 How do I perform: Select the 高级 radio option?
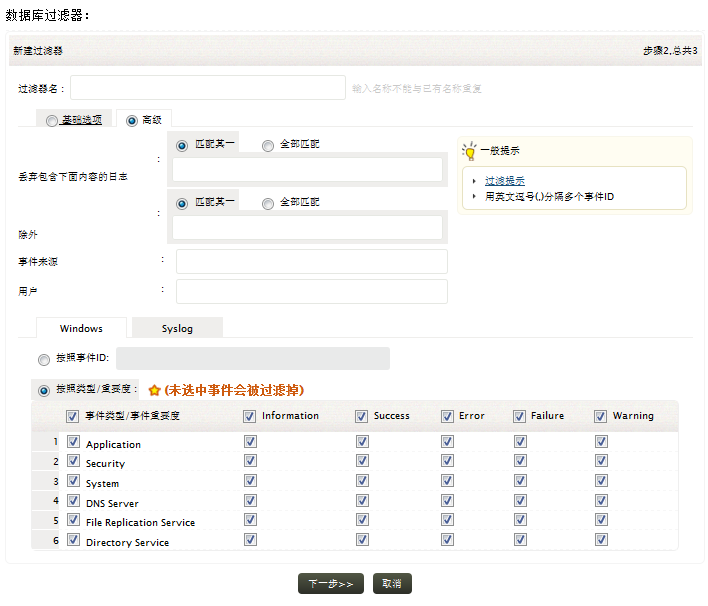click(132, 120)
